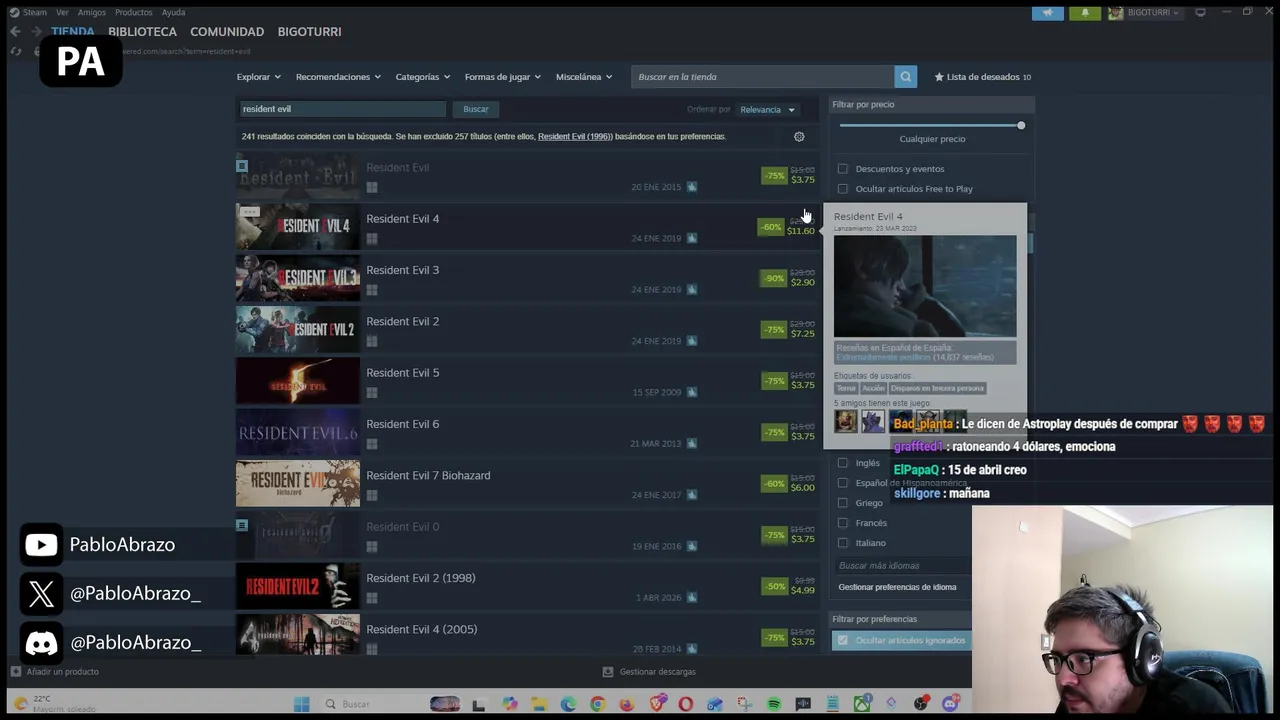The image size is (1280, 720).
Task: Open the BIGOTURRI account dropdown at top right
Action: click(x=1152, y=13)
